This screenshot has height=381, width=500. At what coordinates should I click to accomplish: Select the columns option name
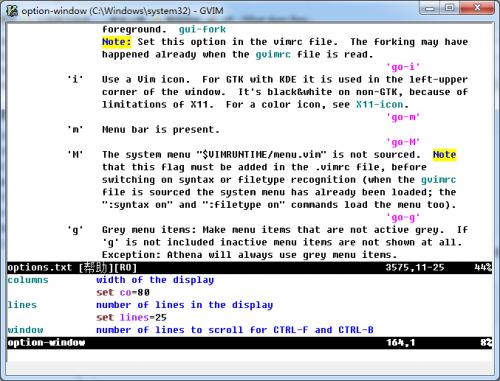(x=28, y=280)
